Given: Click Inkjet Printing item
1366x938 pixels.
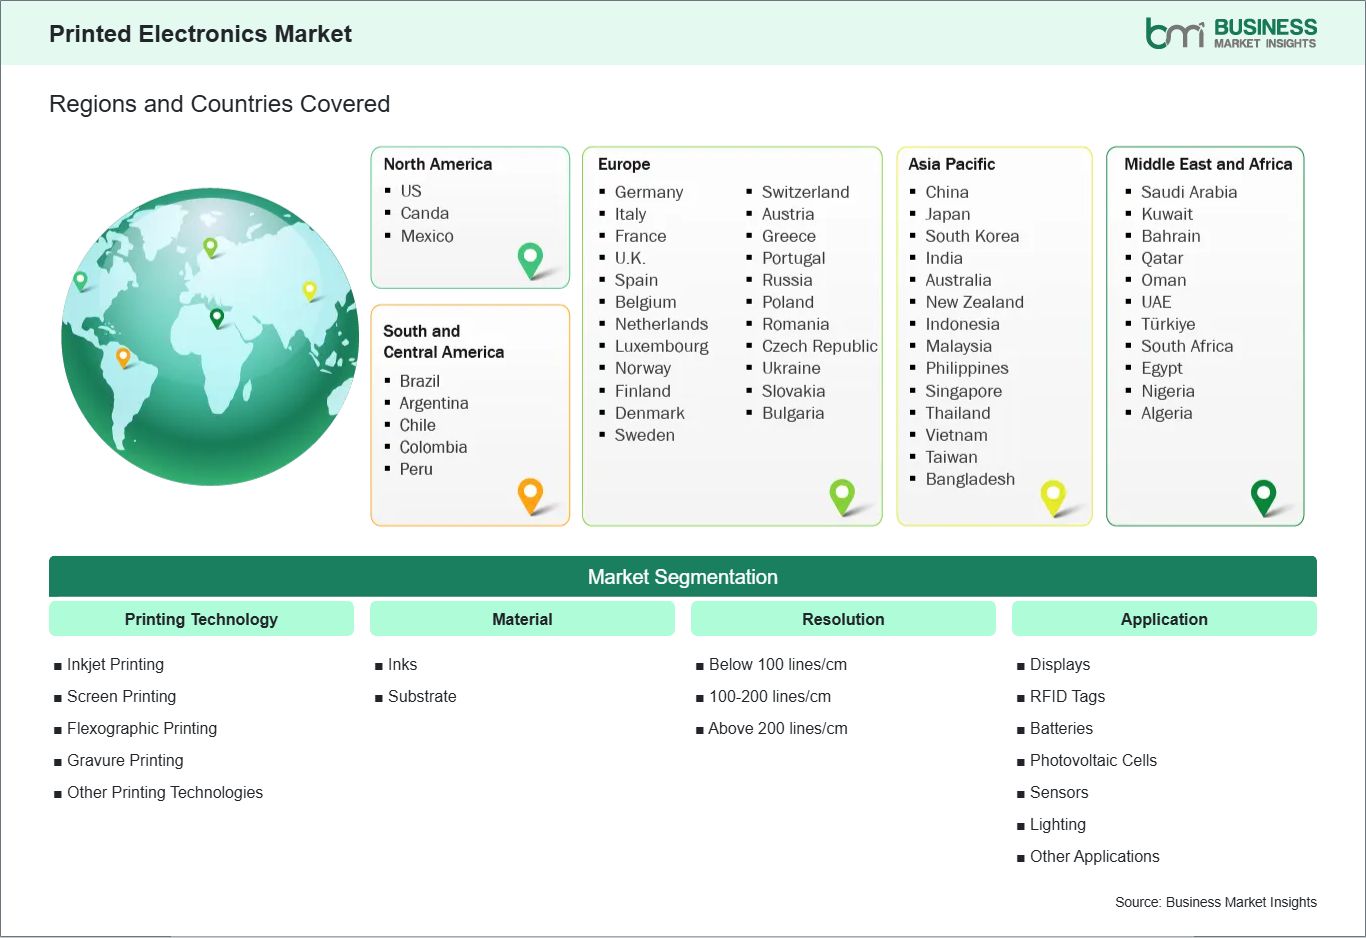Looking at the screenshot, I should click(115, 664).
